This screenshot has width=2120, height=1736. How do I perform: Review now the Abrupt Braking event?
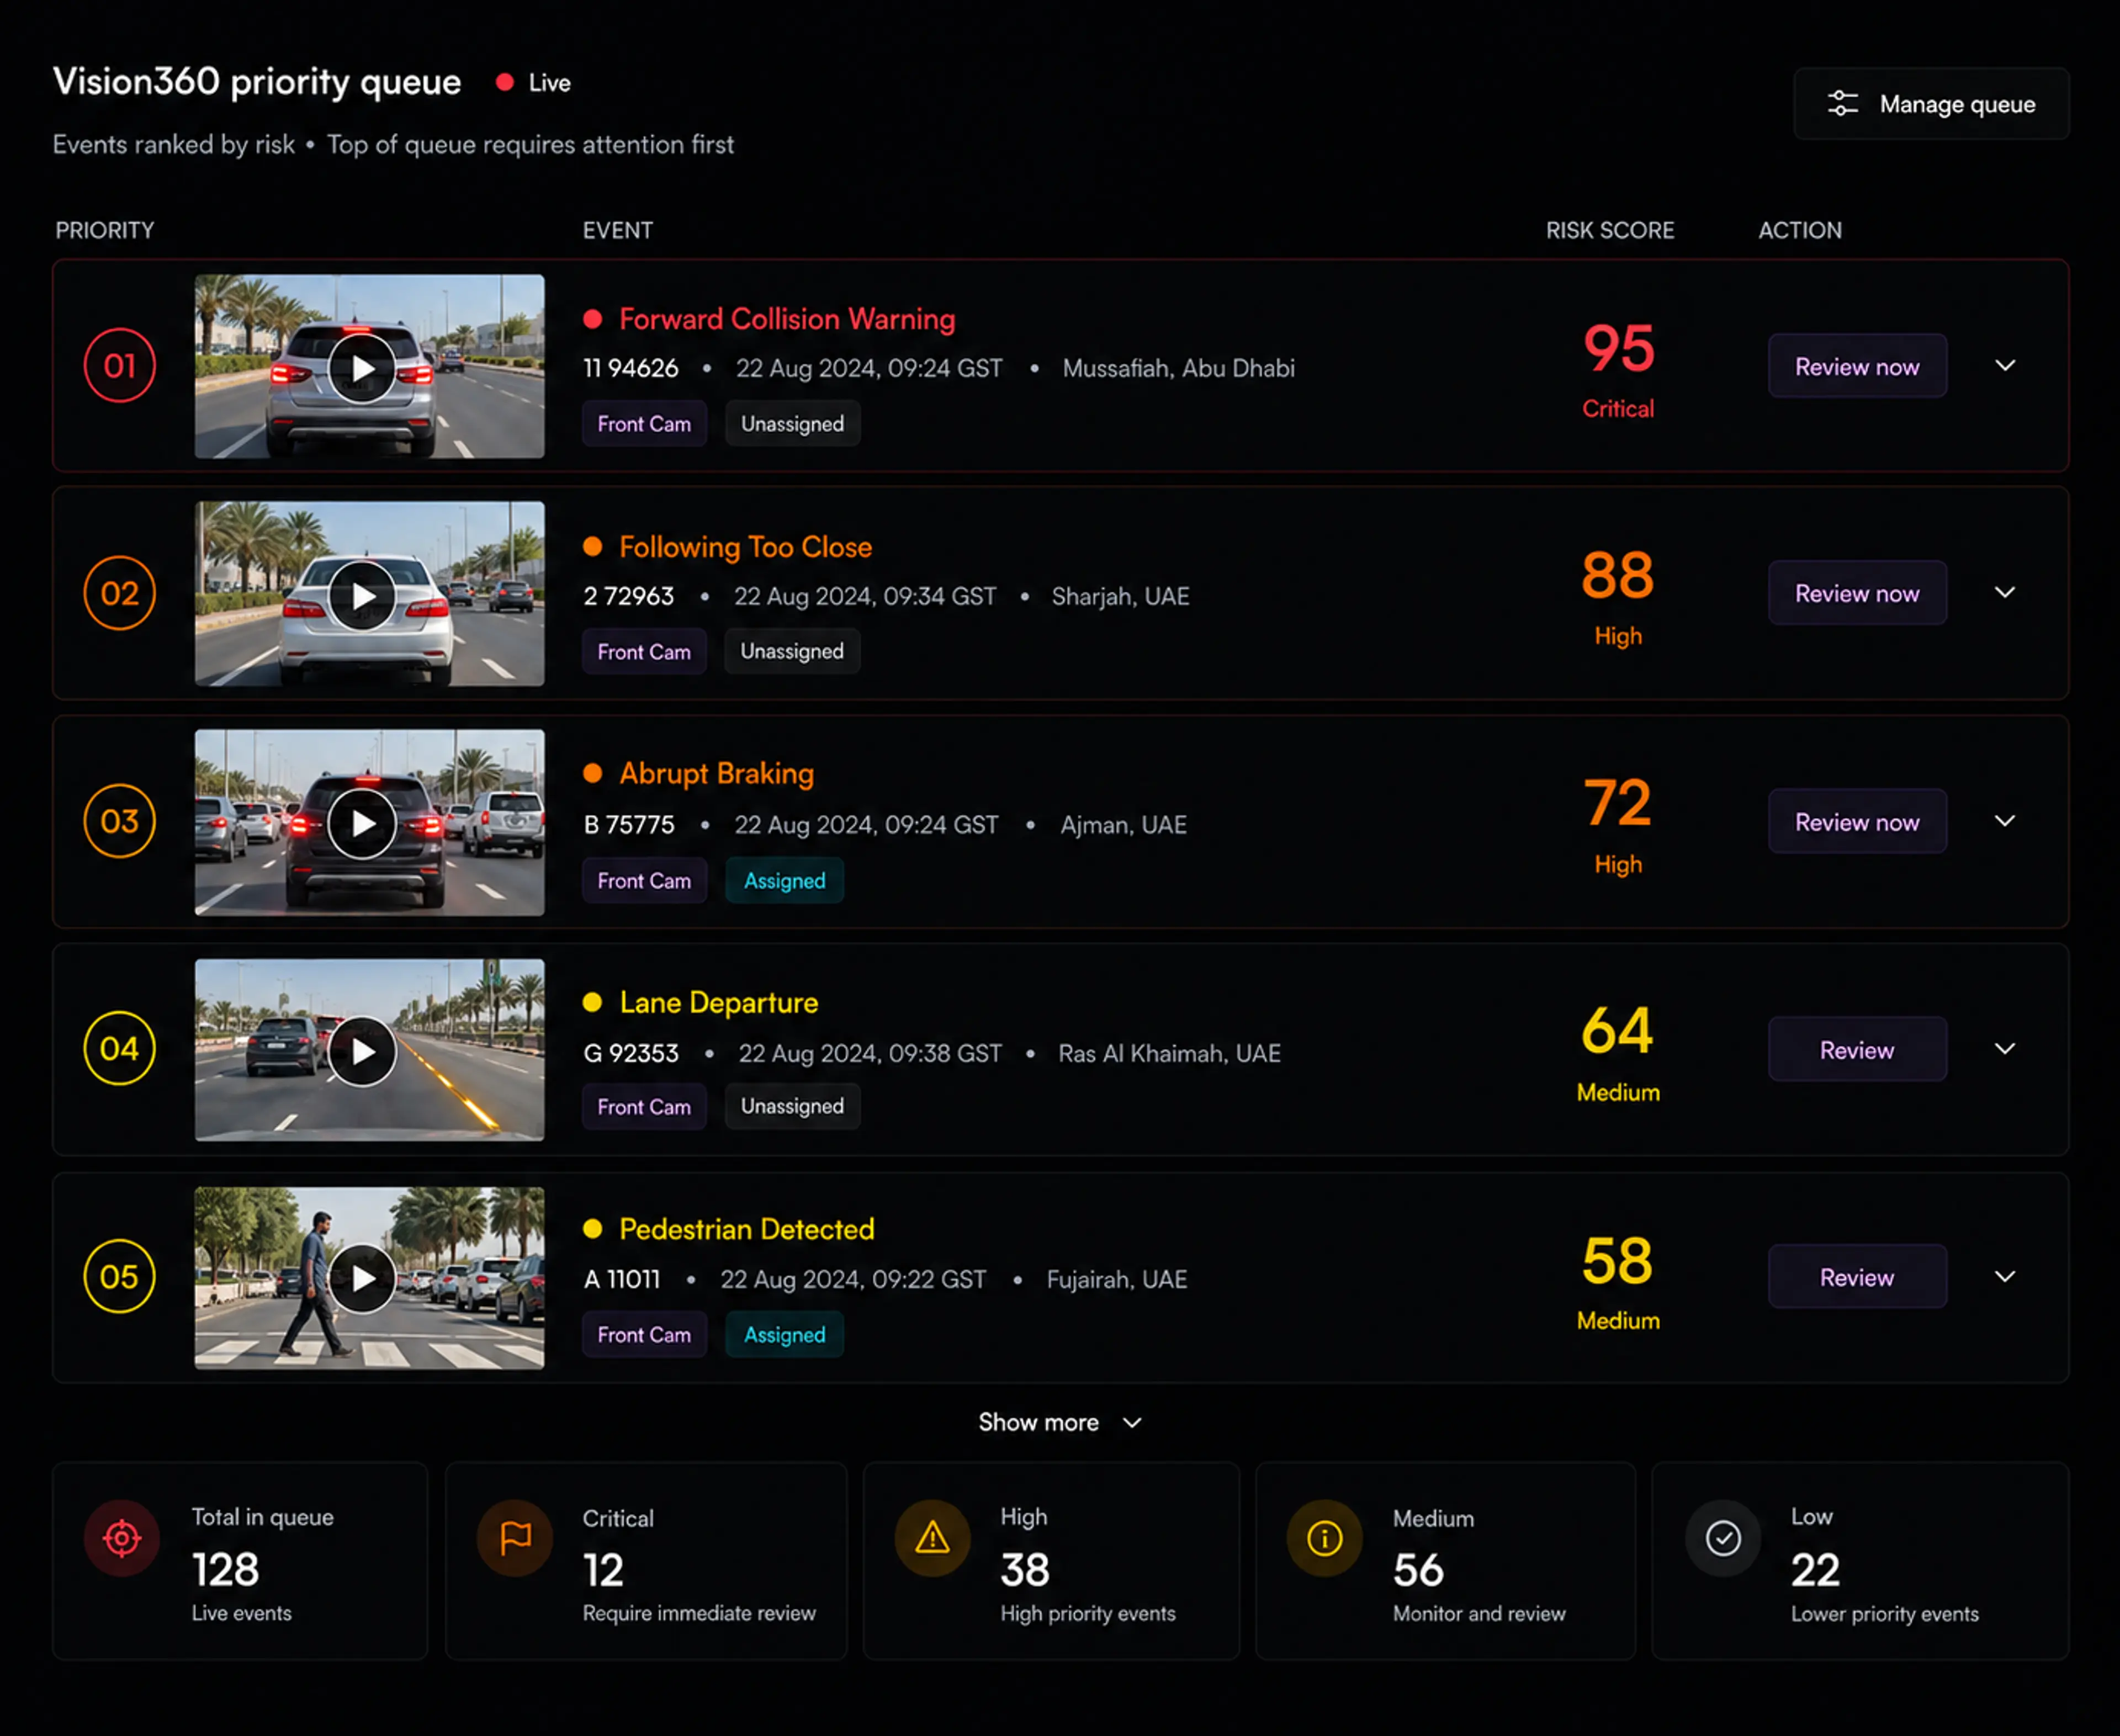(1857, 821)
